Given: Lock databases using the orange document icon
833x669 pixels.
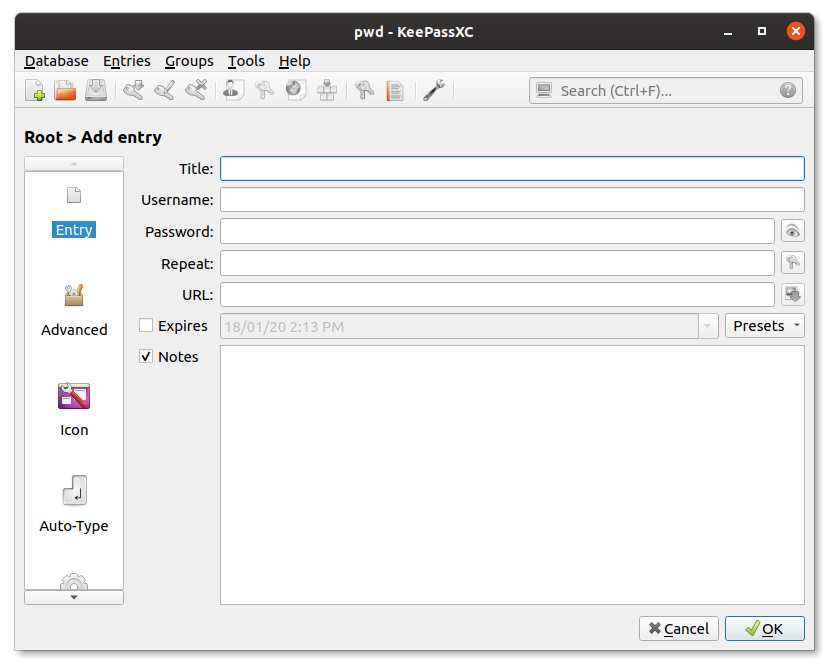Looking at the screenshot, I should (x=395, y=91).
